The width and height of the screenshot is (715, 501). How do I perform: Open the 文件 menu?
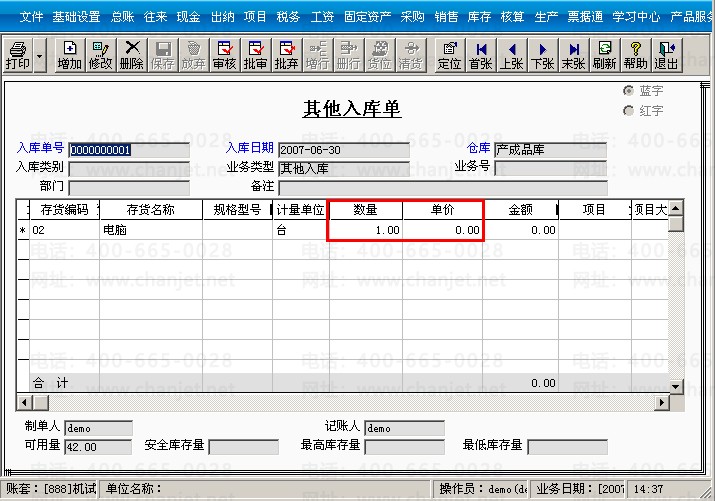pyautogui.click(x=31, y=17)
